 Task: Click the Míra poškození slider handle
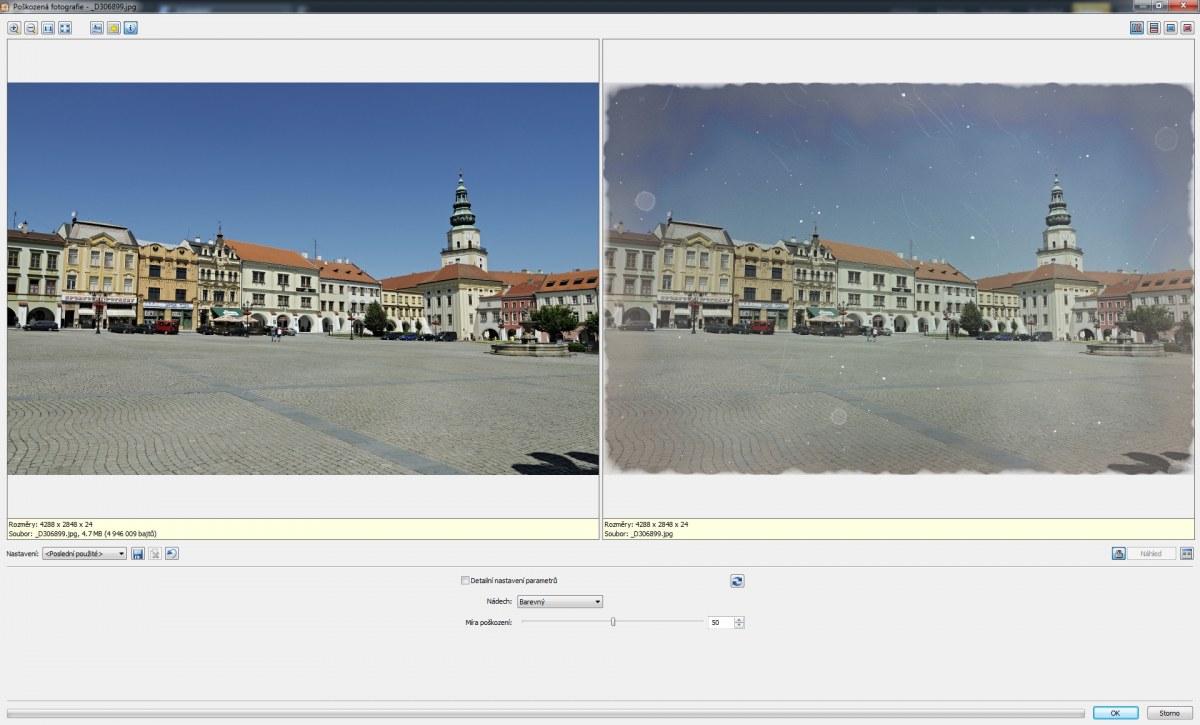(x=613, y=622)
